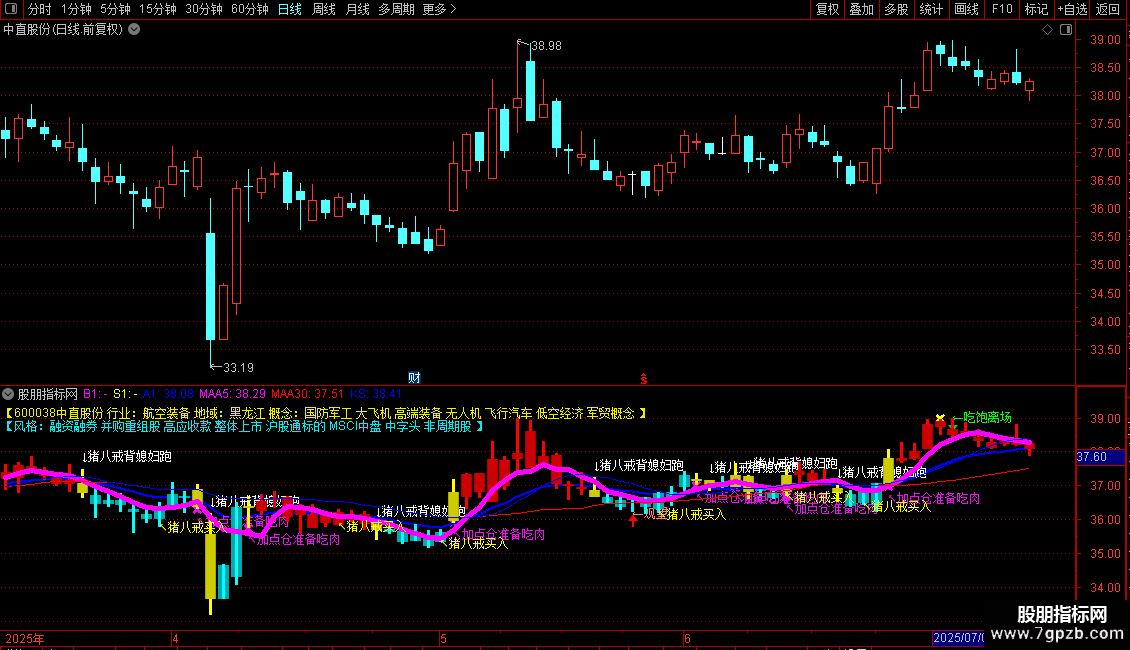This screenshot has height=650, width=1130.
Task: Click the circle icon before 股朋指标网
Action: [8, 394]
